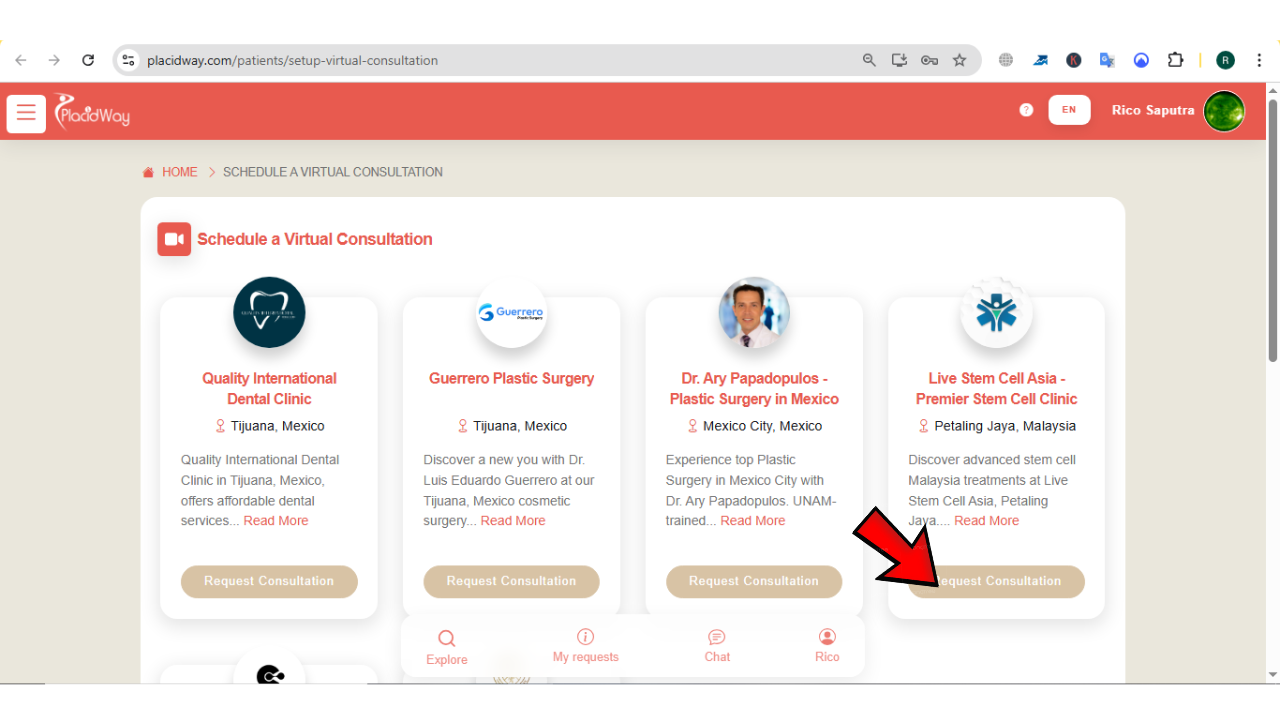The width and height of the screenshot is (1280, 720).
Task: Open the browser extensions puzzle menu
Action: click(x=1175, y=59)
